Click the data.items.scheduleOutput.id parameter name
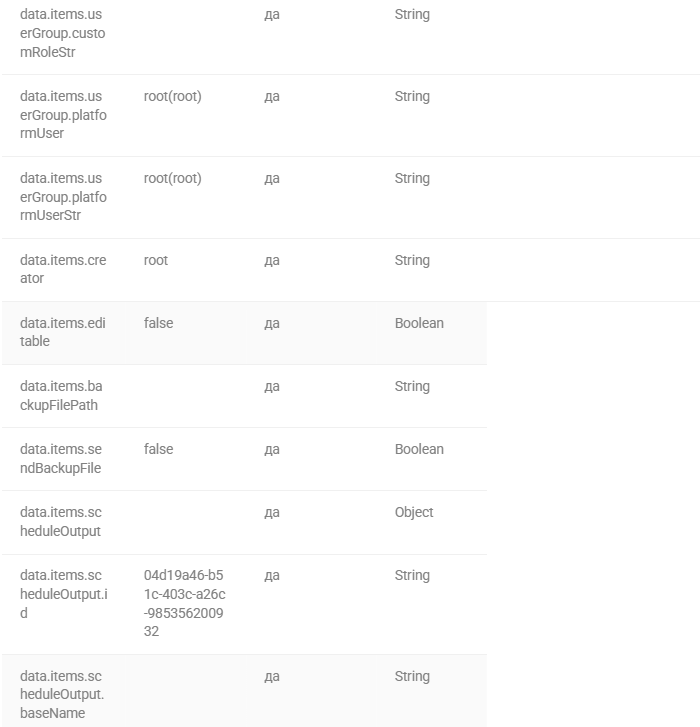700x727 pixels. coord(64,594)
